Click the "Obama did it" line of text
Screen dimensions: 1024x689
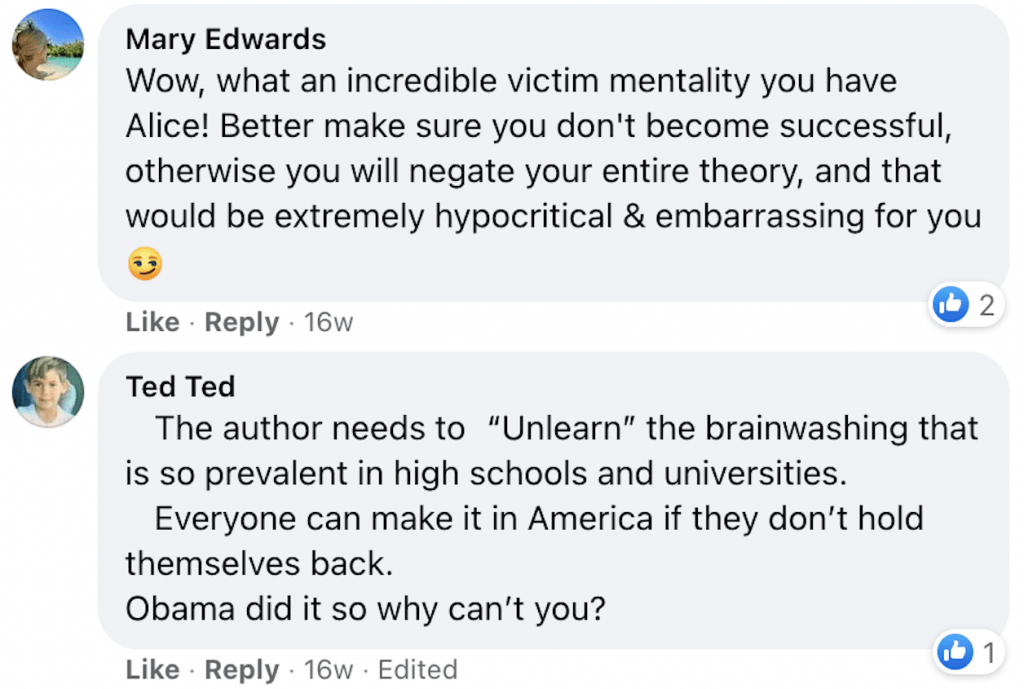tap(365, 608)
